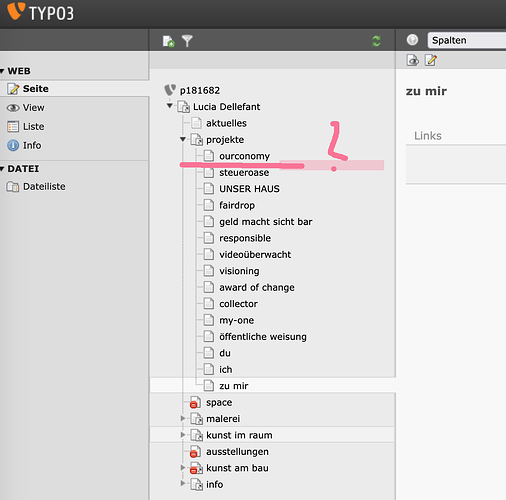Click the hidden space page icon
Viewport: 506px width, 500px height.
[195, 402]
